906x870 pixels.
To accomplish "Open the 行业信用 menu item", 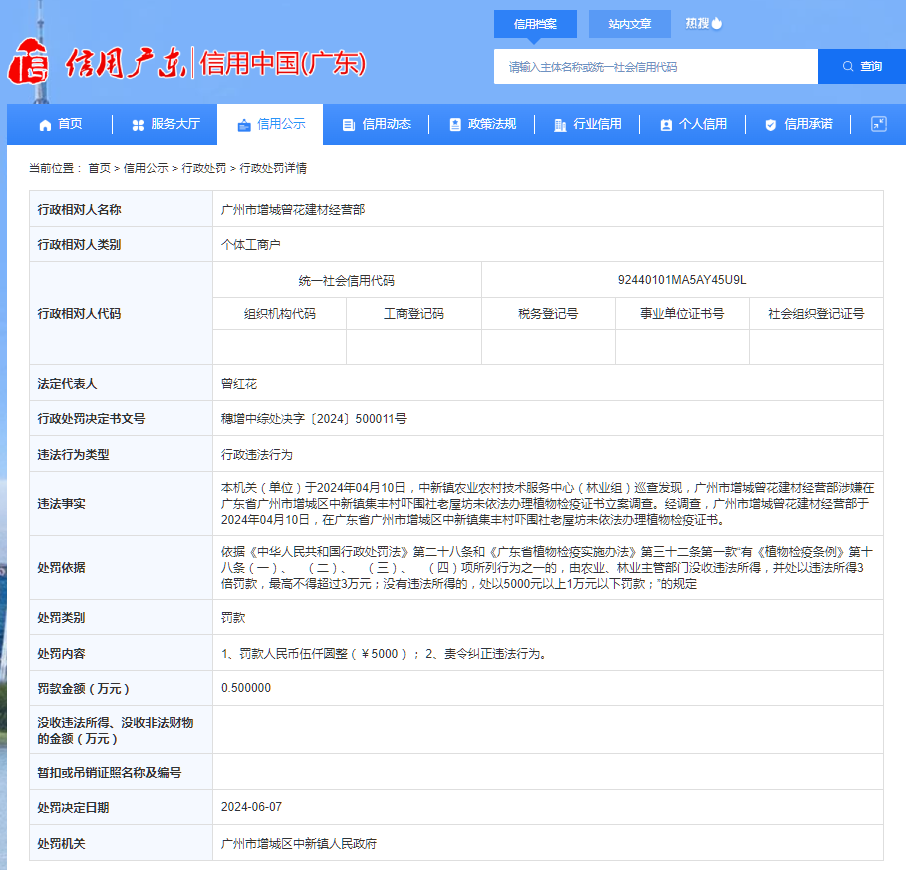I will 596,124.
